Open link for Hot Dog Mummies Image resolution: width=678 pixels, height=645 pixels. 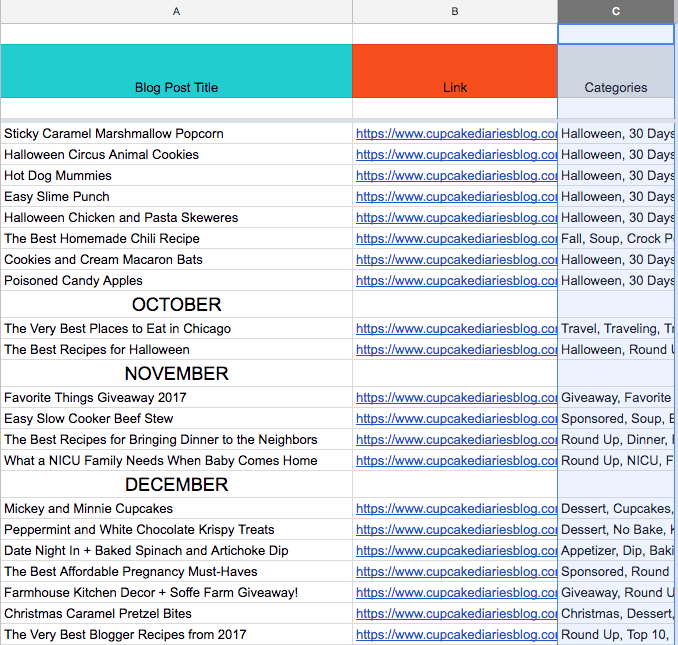coord(456,176)
